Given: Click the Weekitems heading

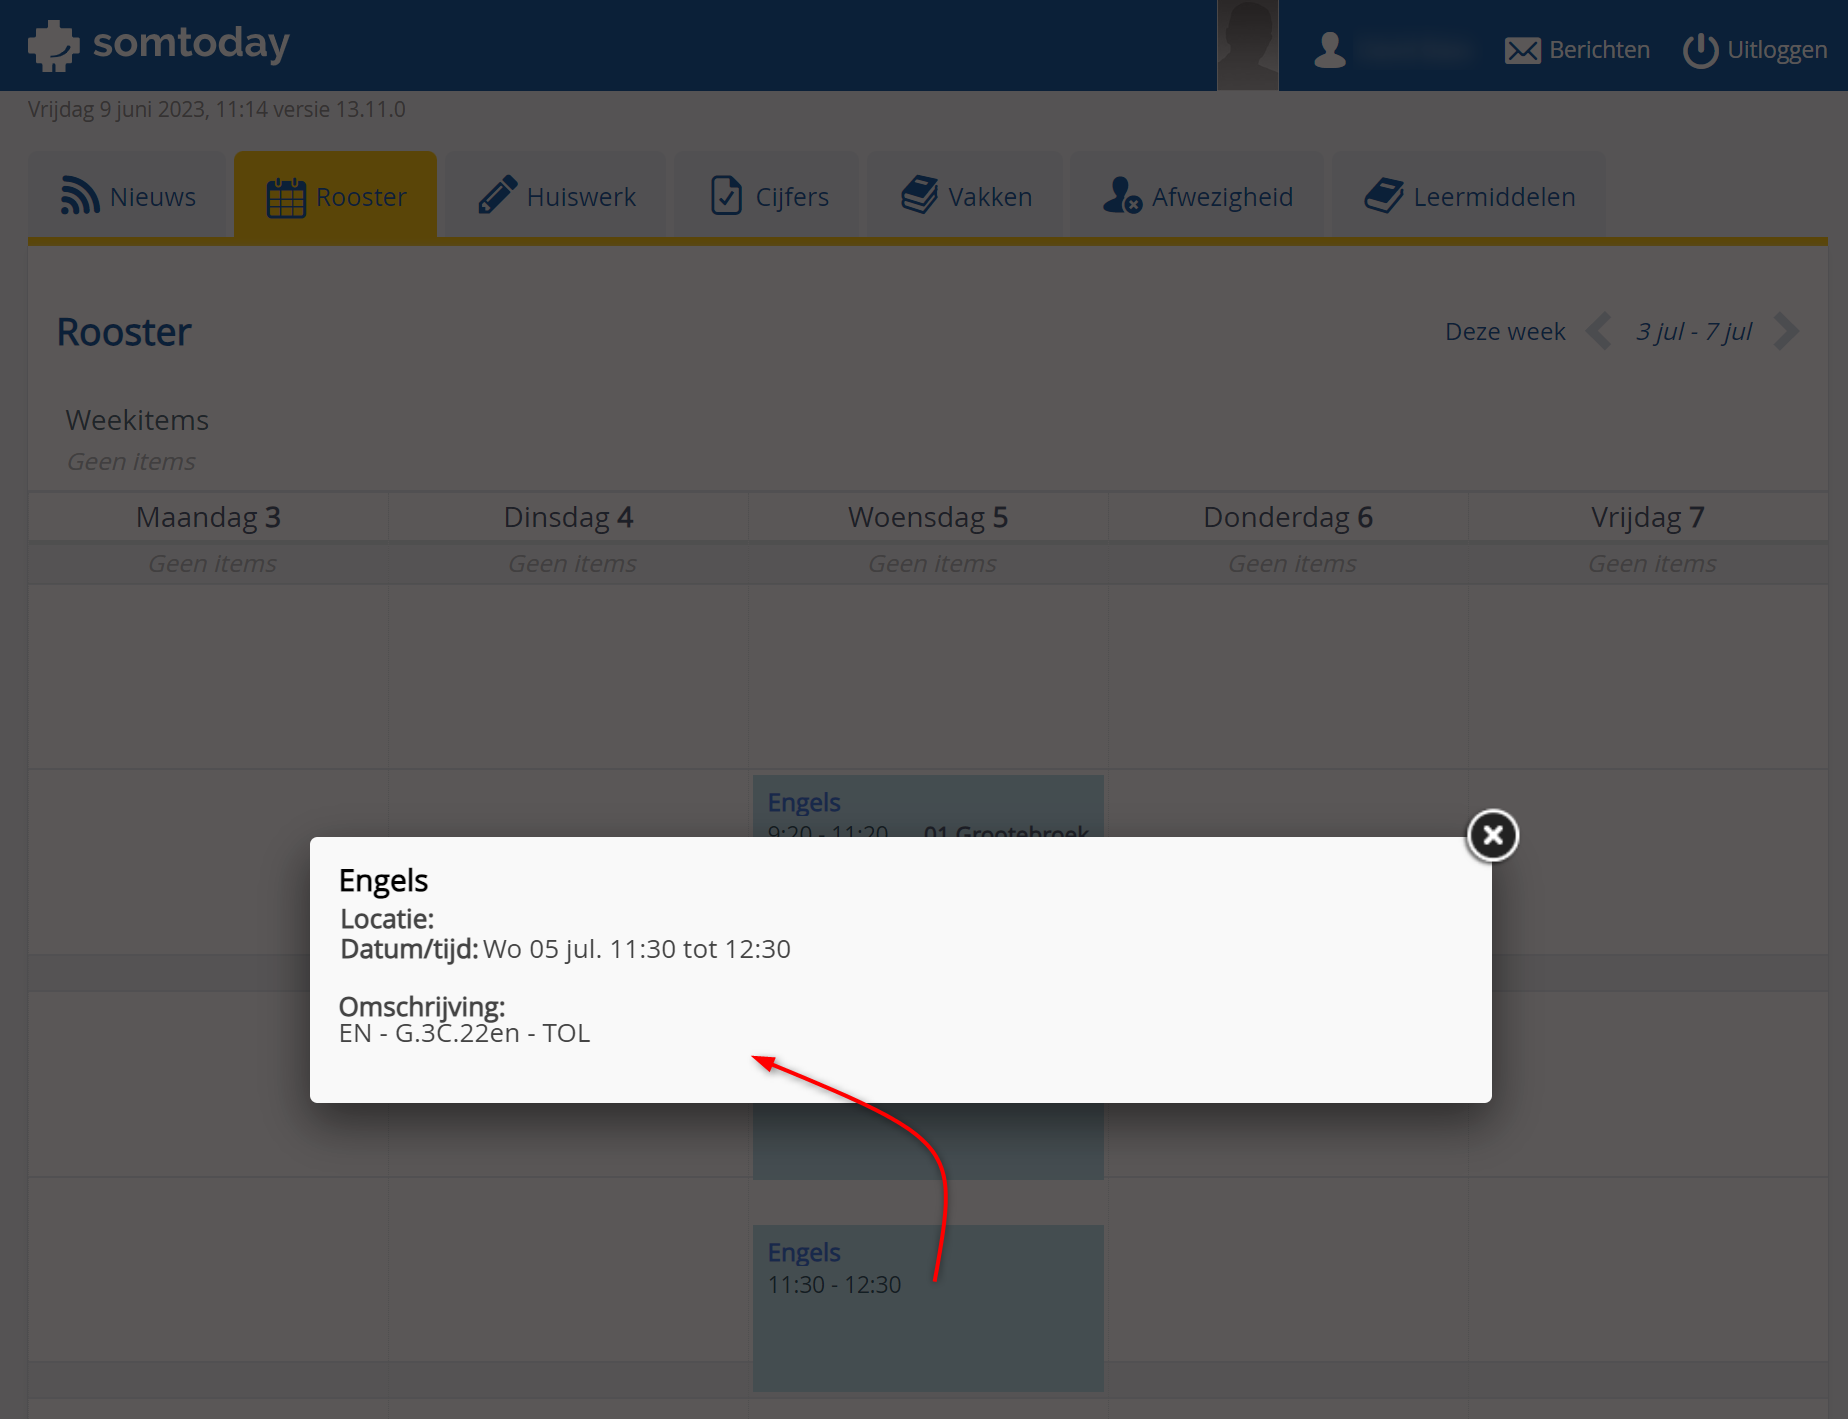Looking at the screenshot, I should coord(137,420).
